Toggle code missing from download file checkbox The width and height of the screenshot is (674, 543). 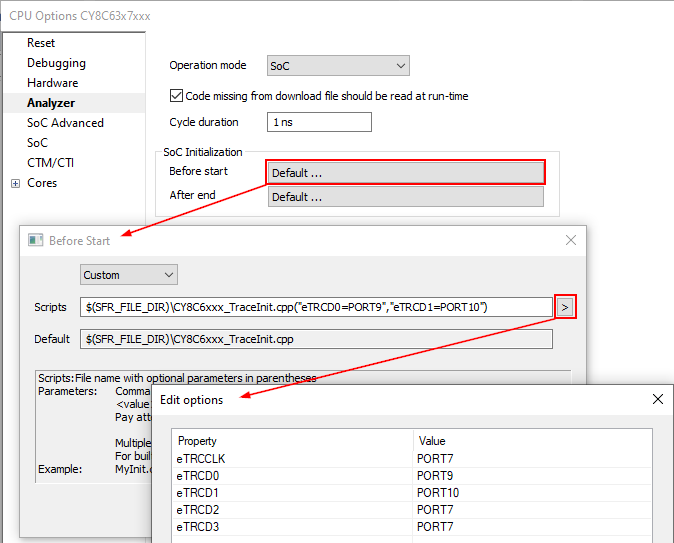coord(177,97)
